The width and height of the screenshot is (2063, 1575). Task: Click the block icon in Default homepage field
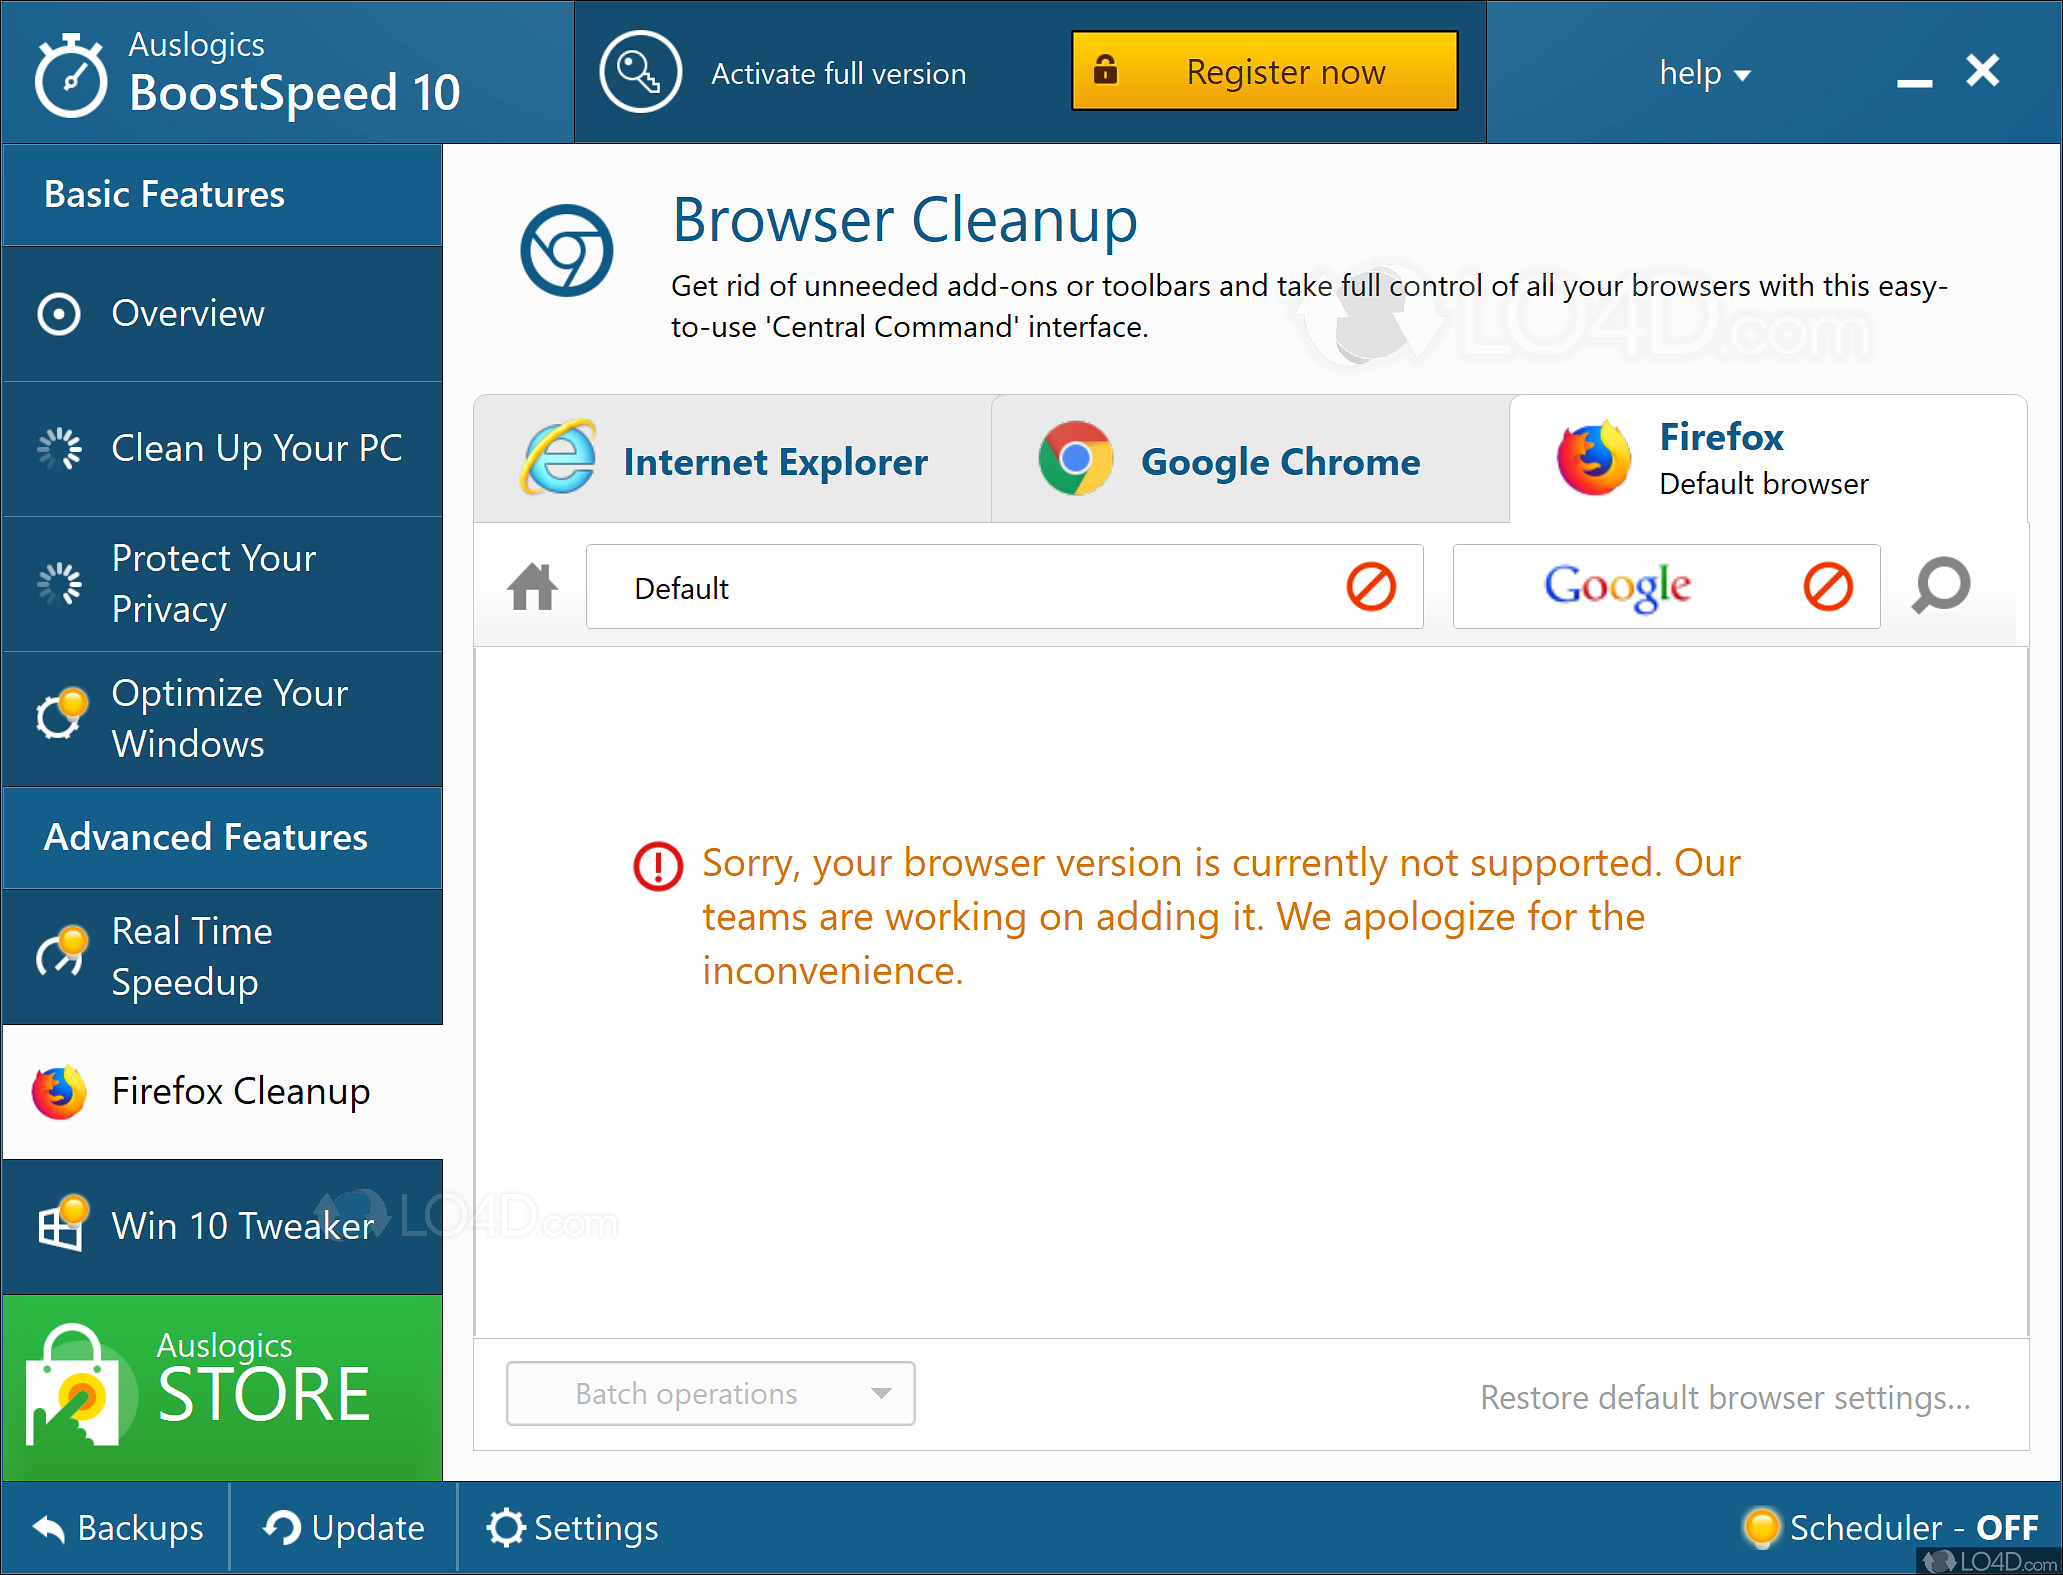tap(1370, 587)
